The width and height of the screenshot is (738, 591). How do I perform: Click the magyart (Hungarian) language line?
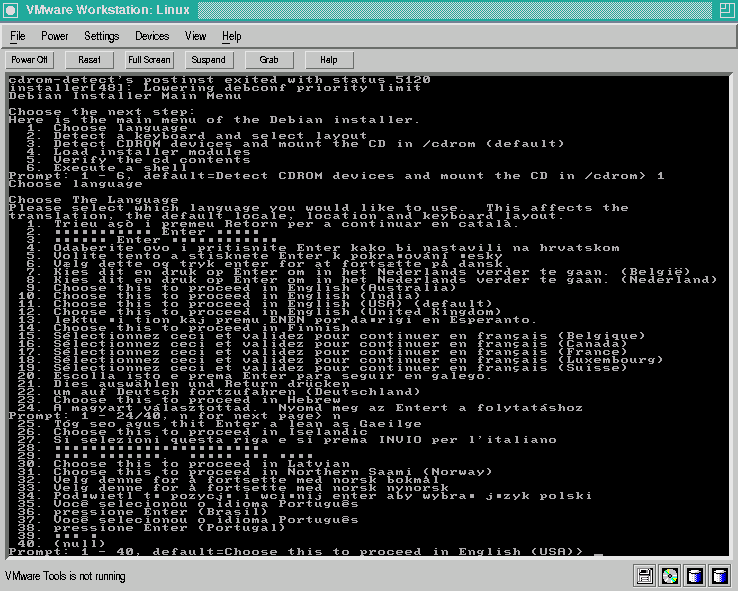pos(300,407)
